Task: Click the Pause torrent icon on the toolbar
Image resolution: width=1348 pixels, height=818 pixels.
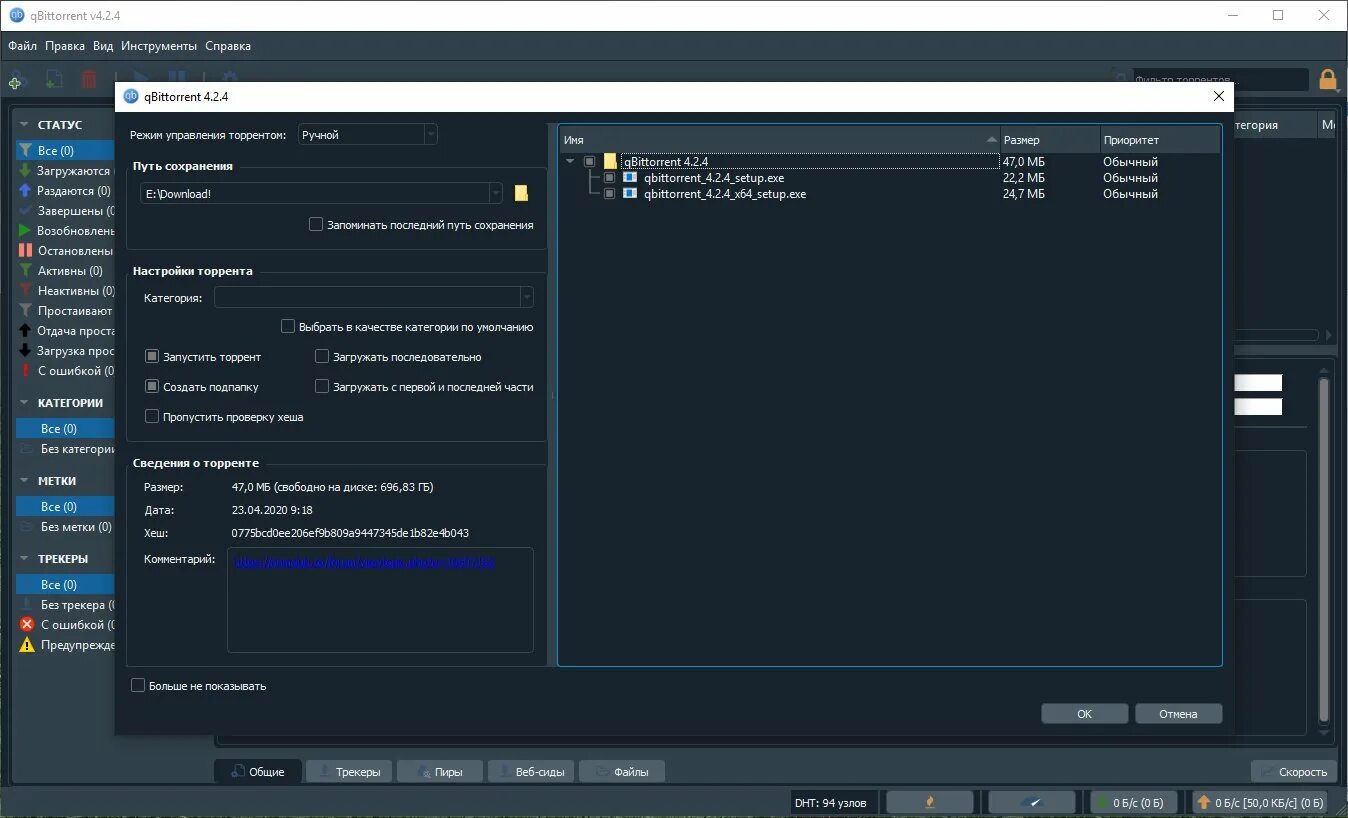Action: click(176, 77)
